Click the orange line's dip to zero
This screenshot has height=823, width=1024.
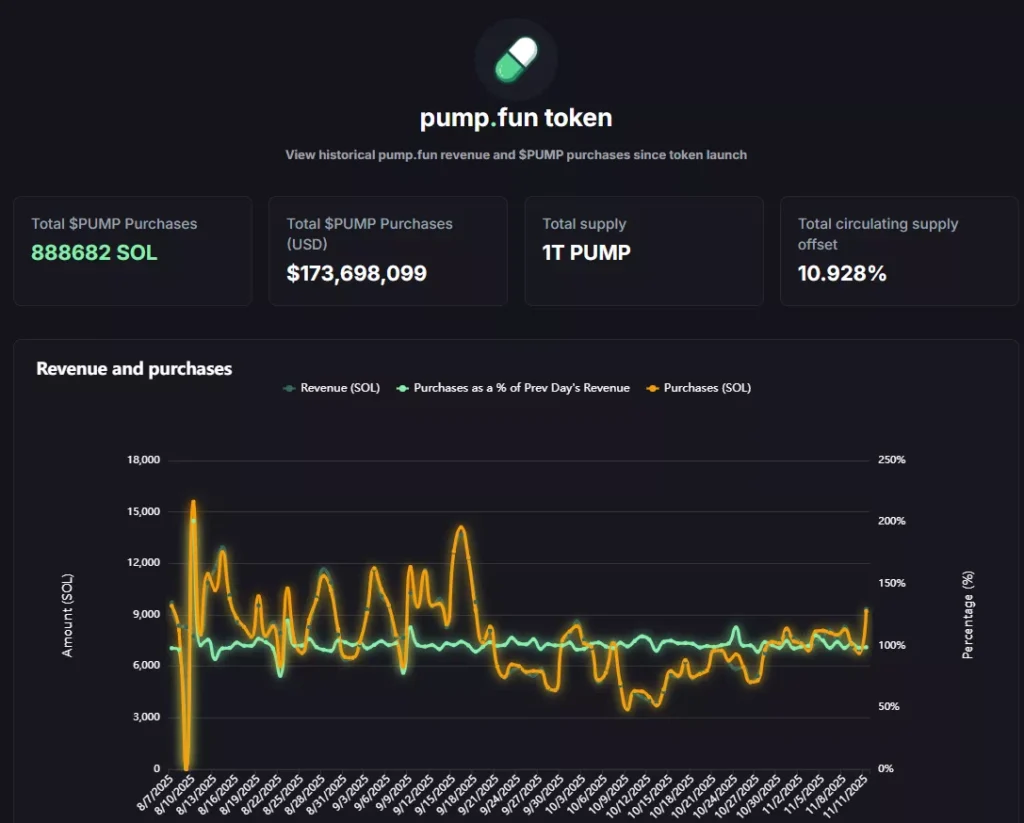(186, 764)
